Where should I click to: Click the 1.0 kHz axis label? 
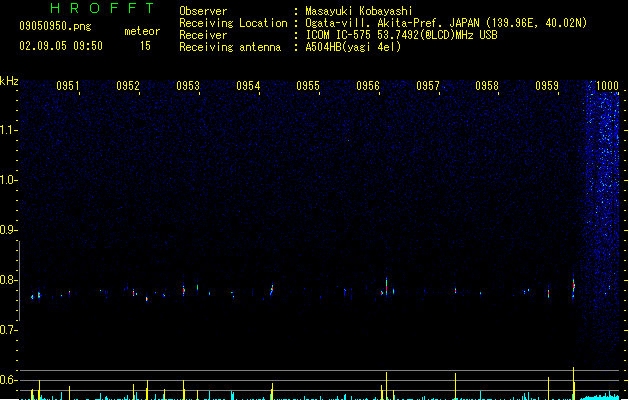tap(8, 180)
